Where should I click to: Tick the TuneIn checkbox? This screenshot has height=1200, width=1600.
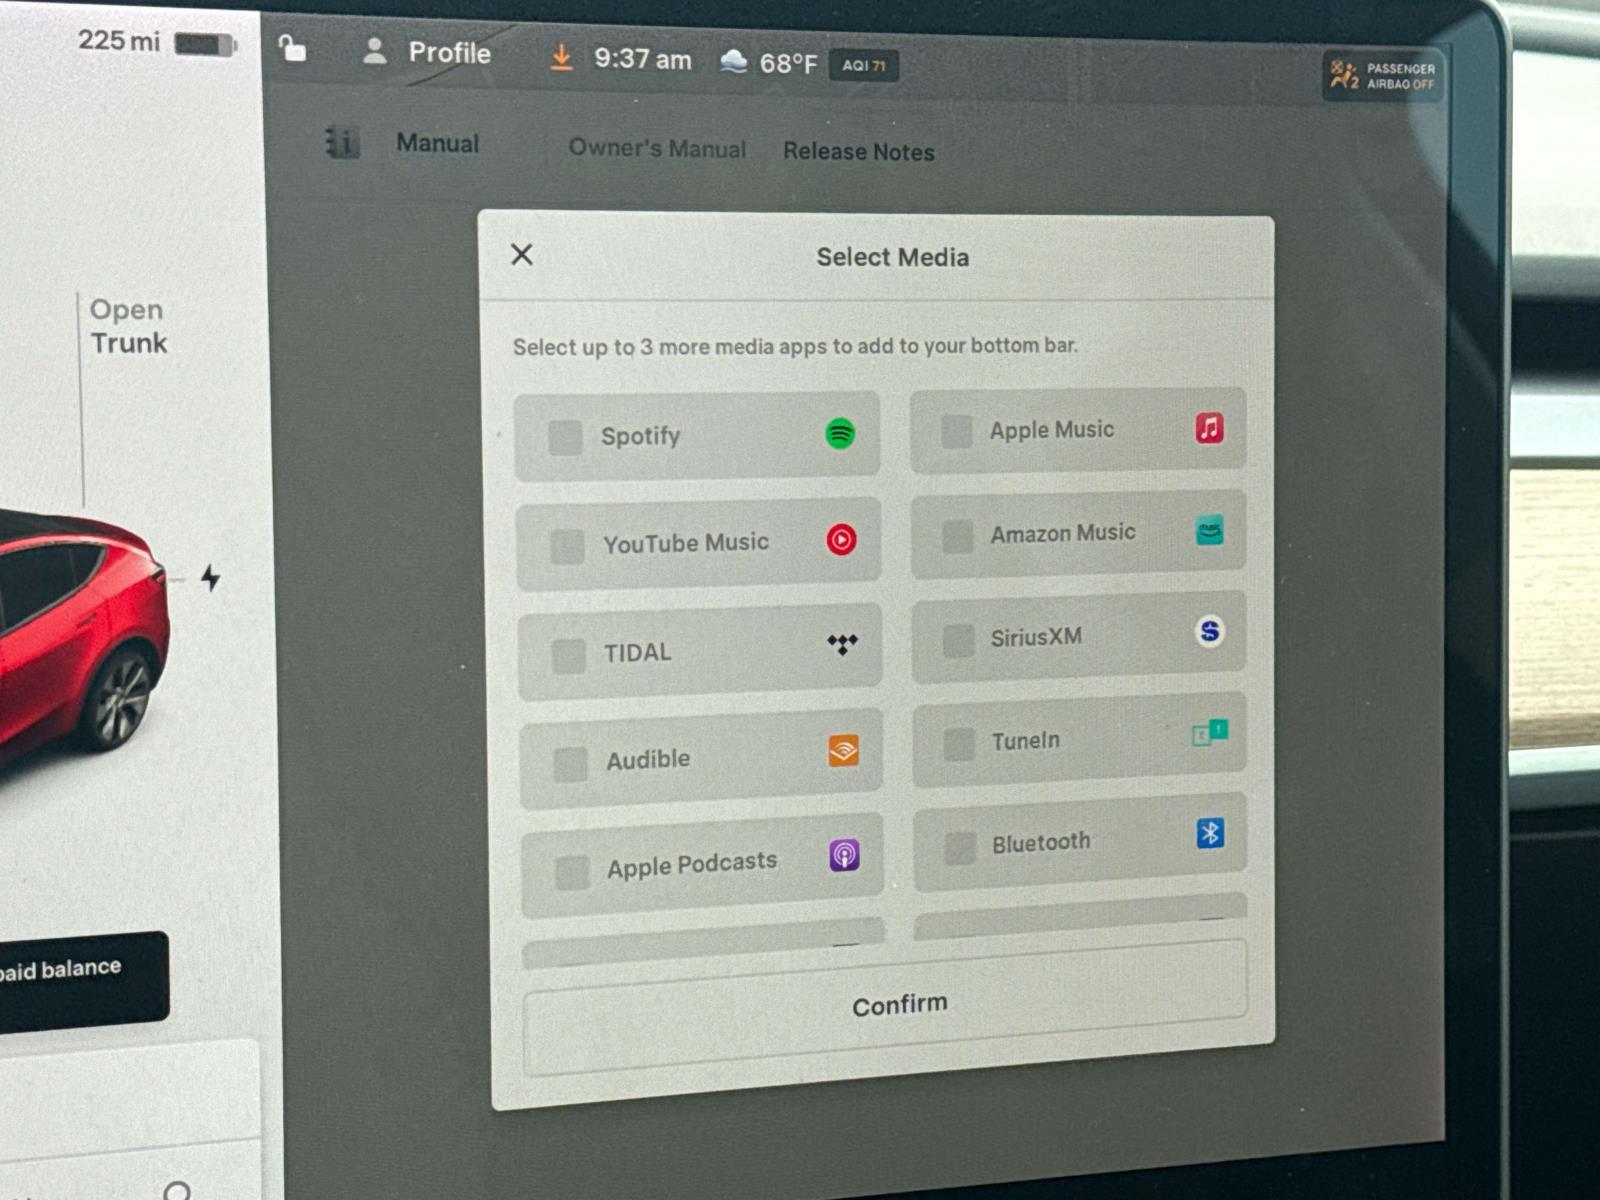click(960, 744)
